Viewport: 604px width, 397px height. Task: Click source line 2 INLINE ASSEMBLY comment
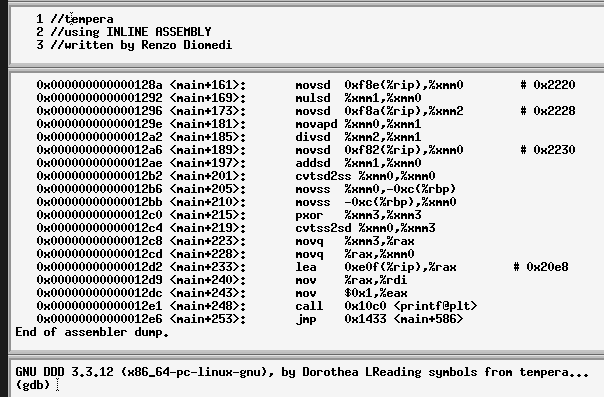pos(131,32)
